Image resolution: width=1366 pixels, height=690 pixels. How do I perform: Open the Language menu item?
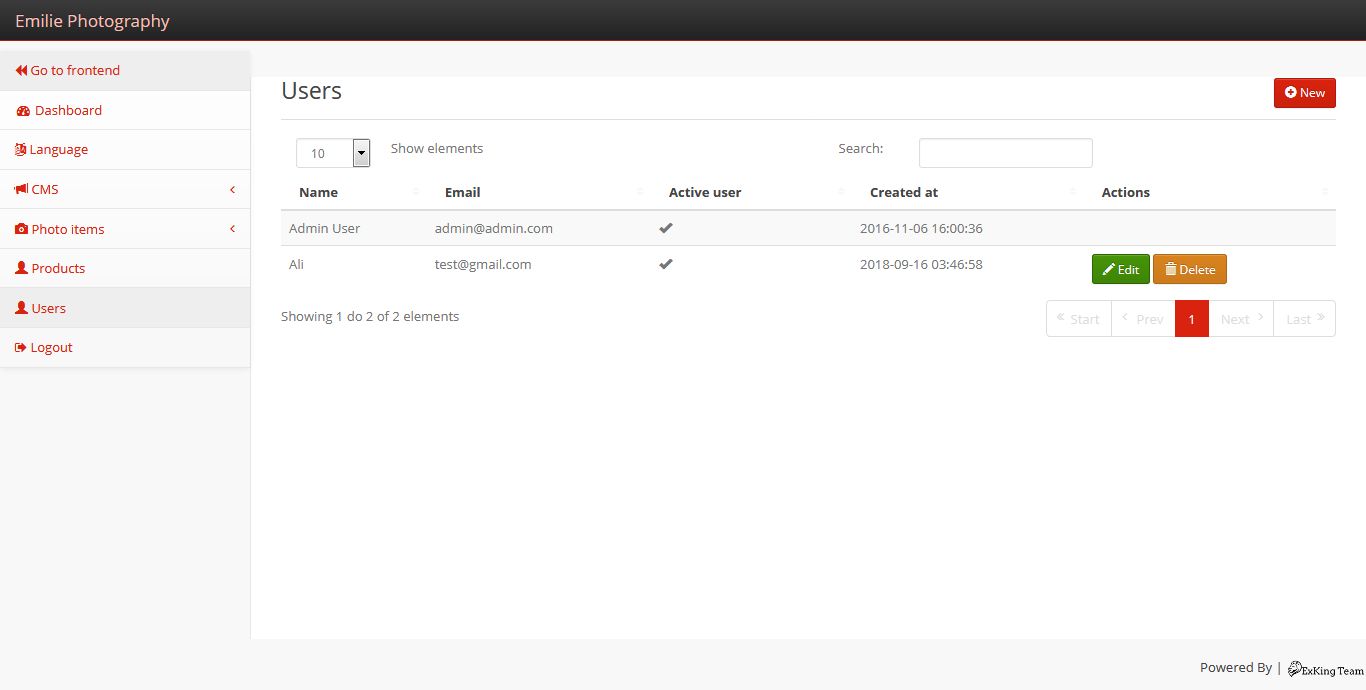coord(125,149)
